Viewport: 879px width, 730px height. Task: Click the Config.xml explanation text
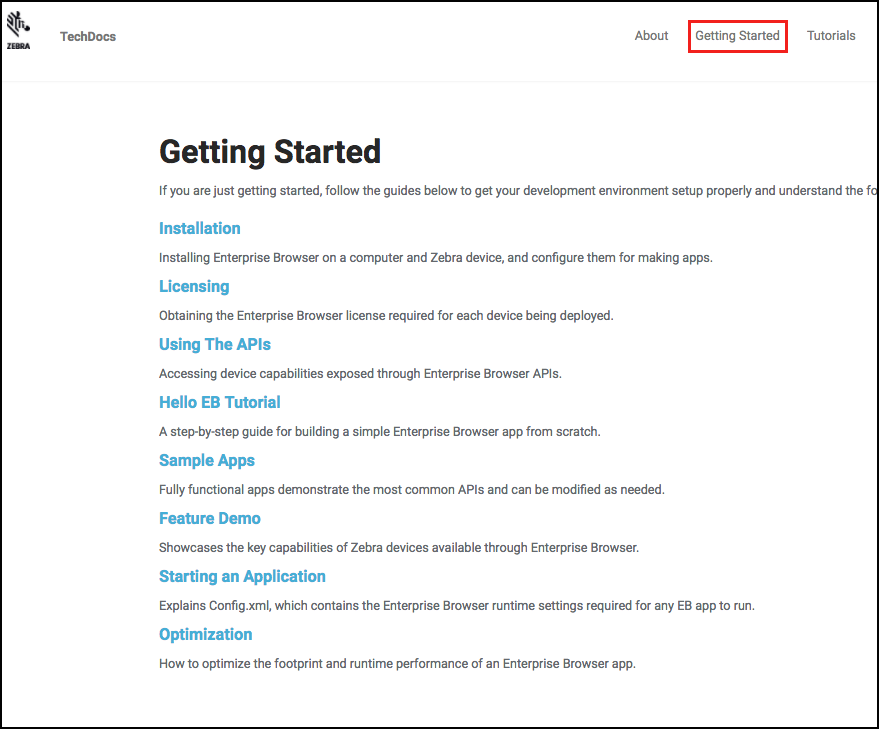[457, 606]
